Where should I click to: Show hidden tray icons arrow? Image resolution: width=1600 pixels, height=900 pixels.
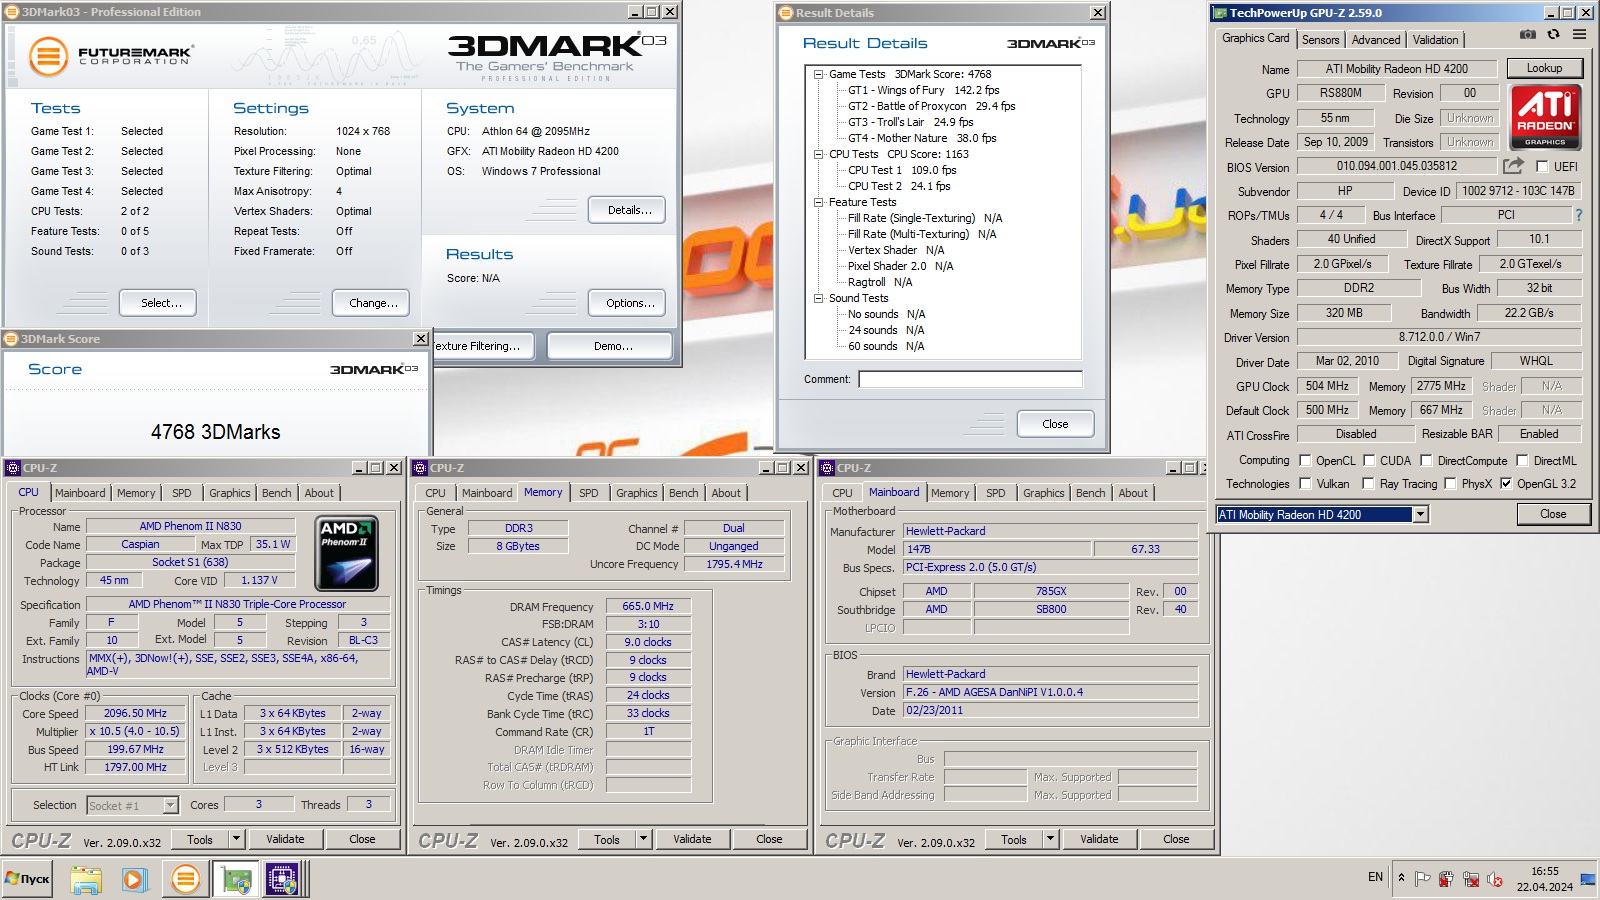point(1401,878)
